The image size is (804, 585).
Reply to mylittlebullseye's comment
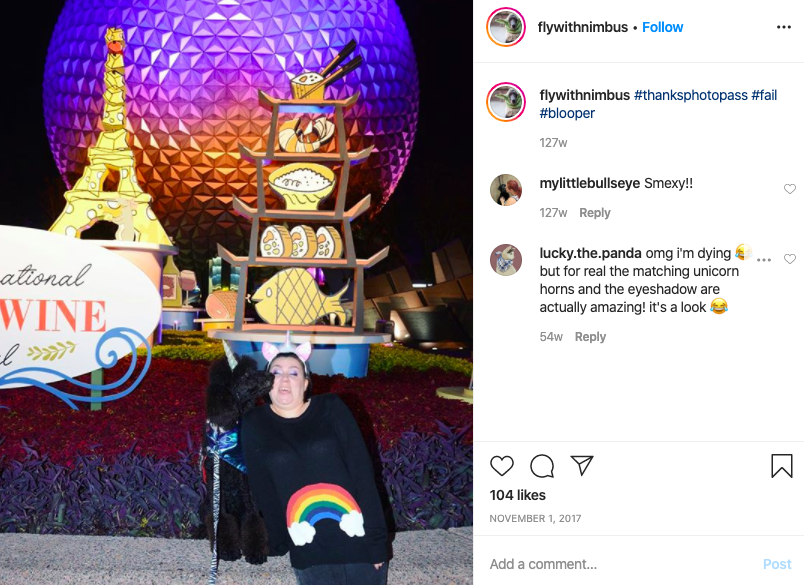pos(595,213)
